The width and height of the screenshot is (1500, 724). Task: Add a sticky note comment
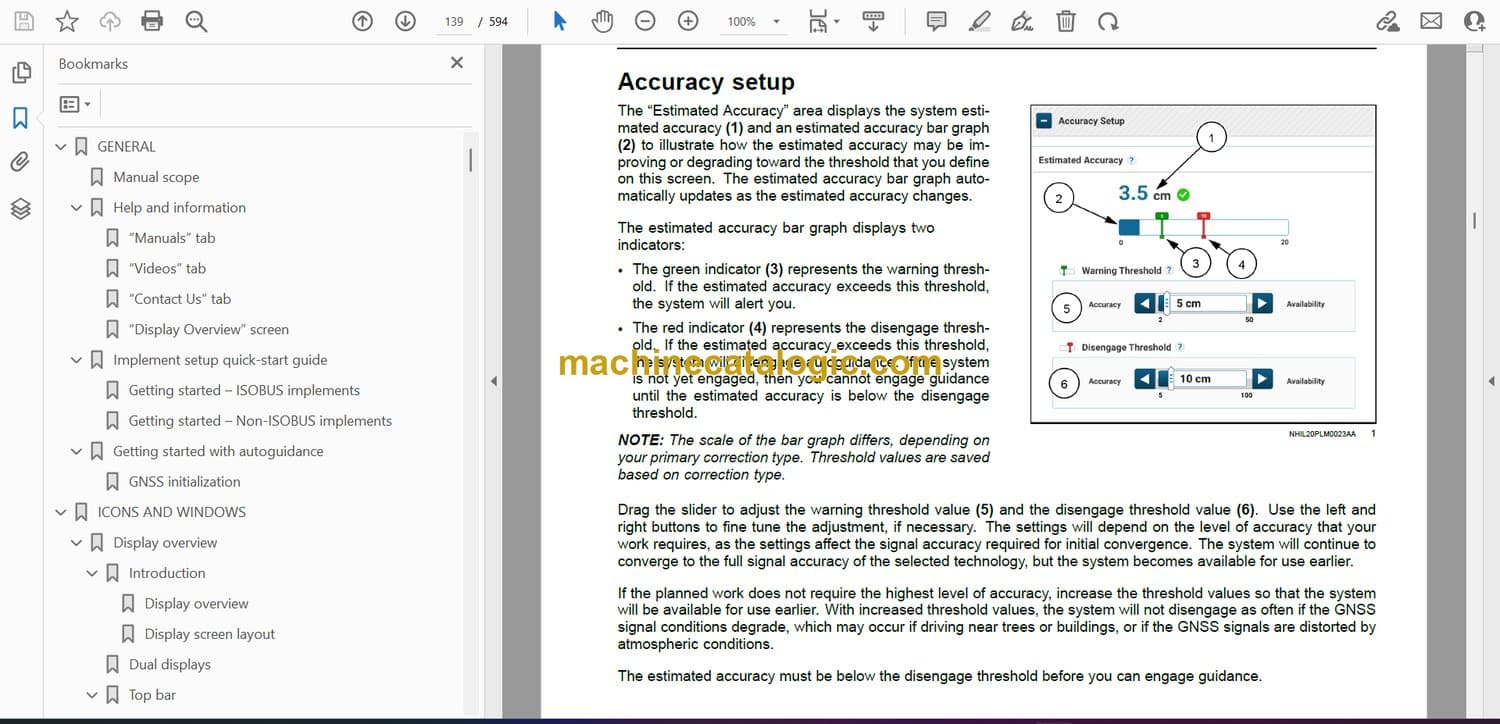936,21
